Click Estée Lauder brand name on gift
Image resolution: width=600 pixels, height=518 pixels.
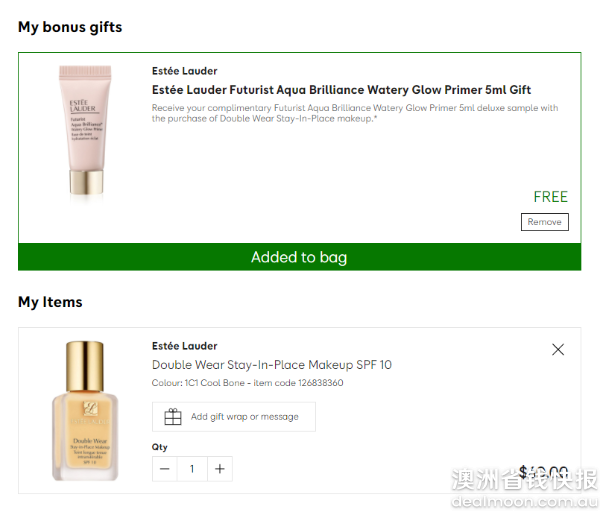[184, 71]
